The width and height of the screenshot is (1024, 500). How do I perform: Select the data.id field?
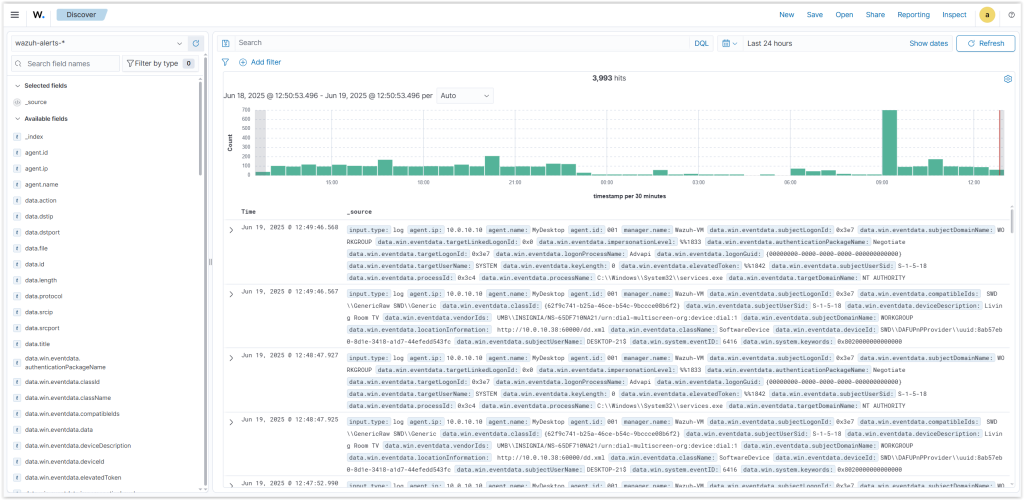pos(33,264)
